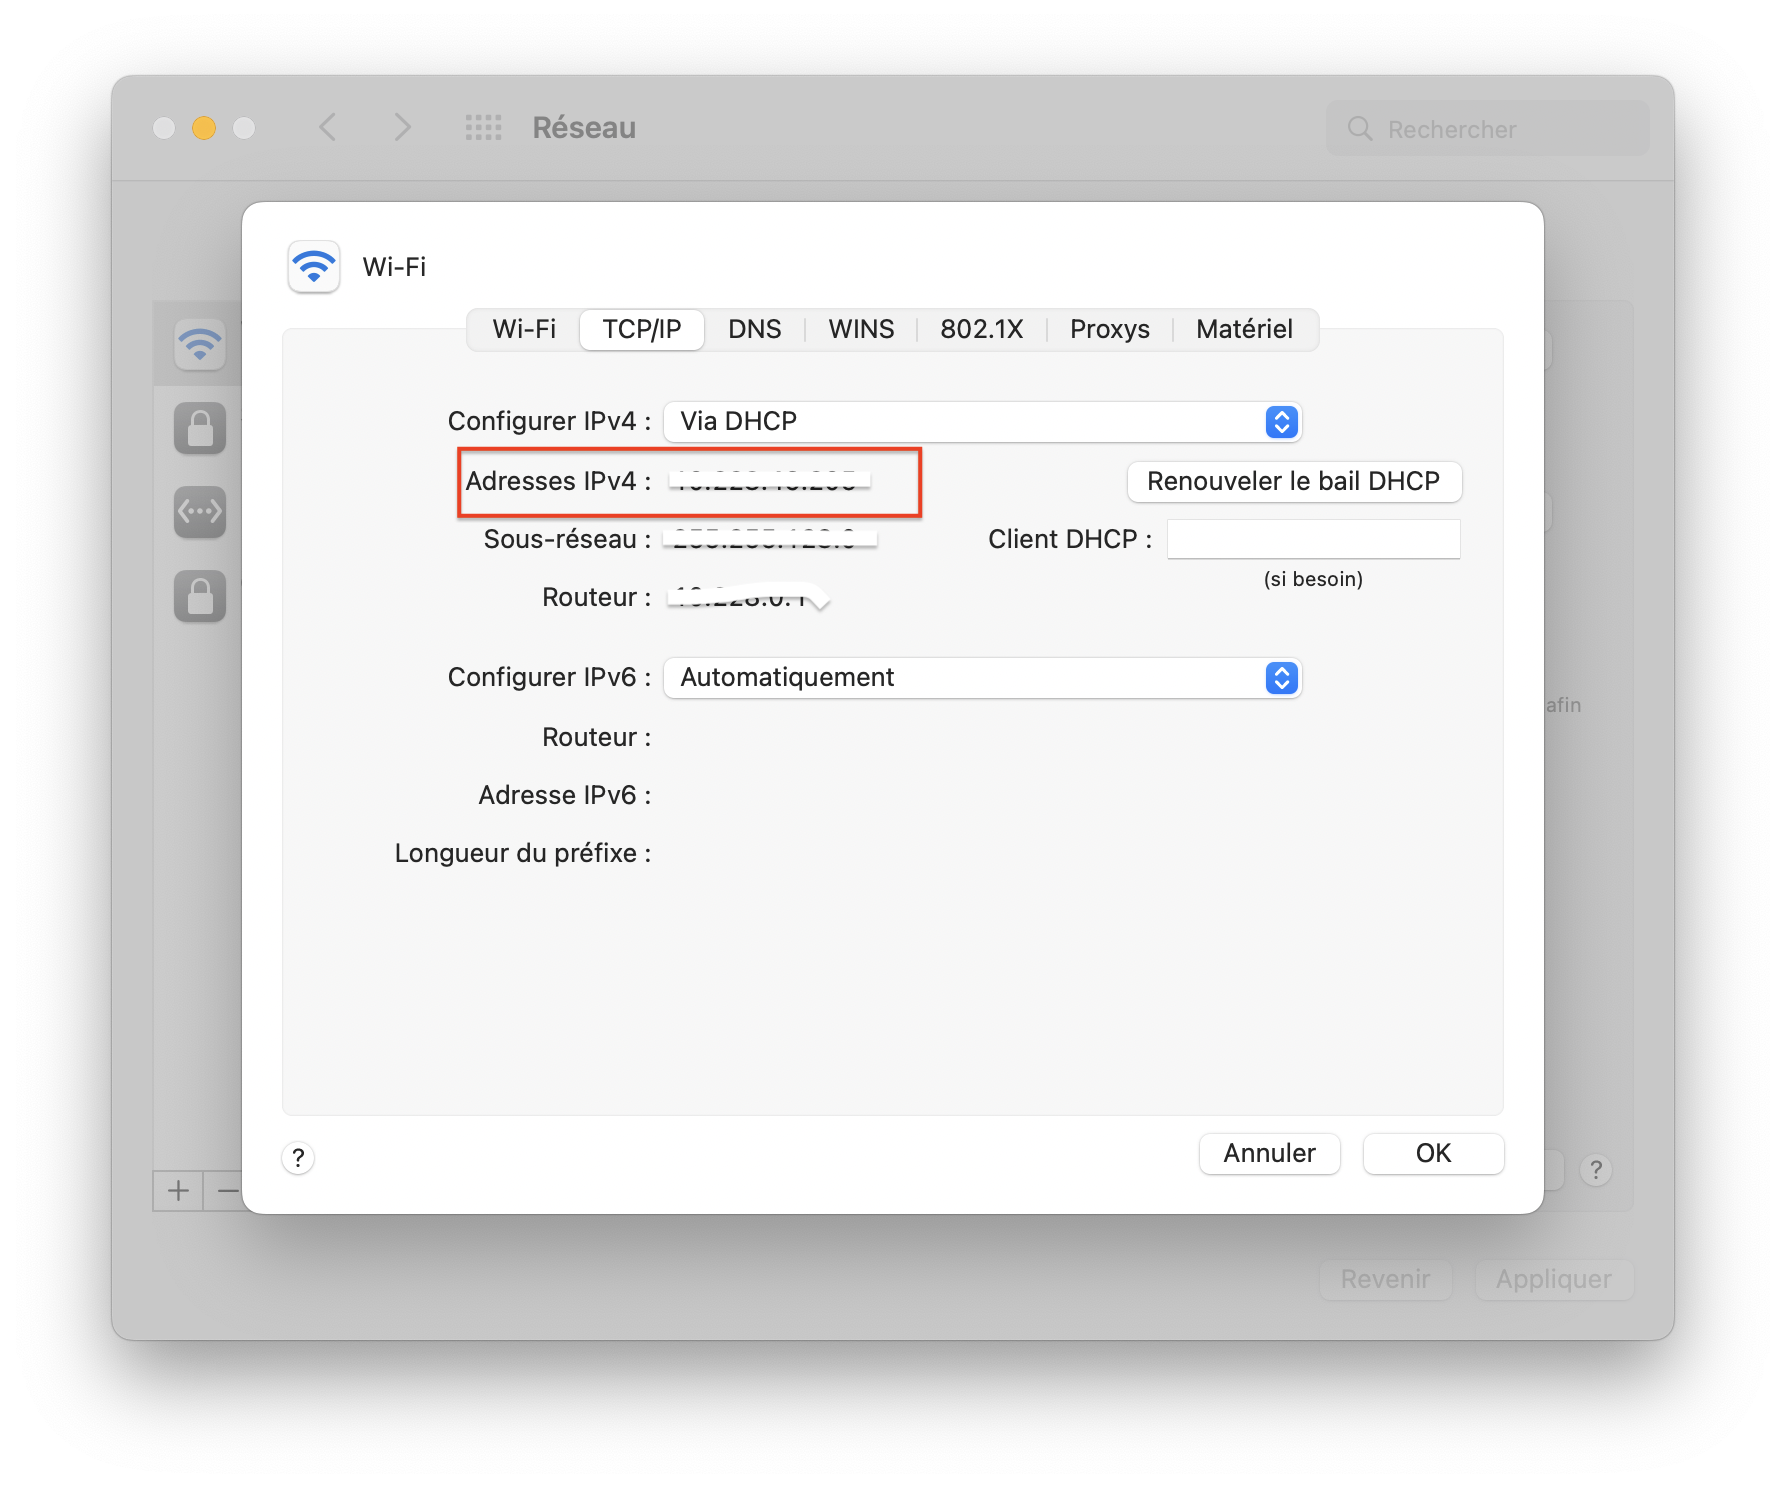
Task: Go back using the left chevron
Action: (x=328, y=128)
